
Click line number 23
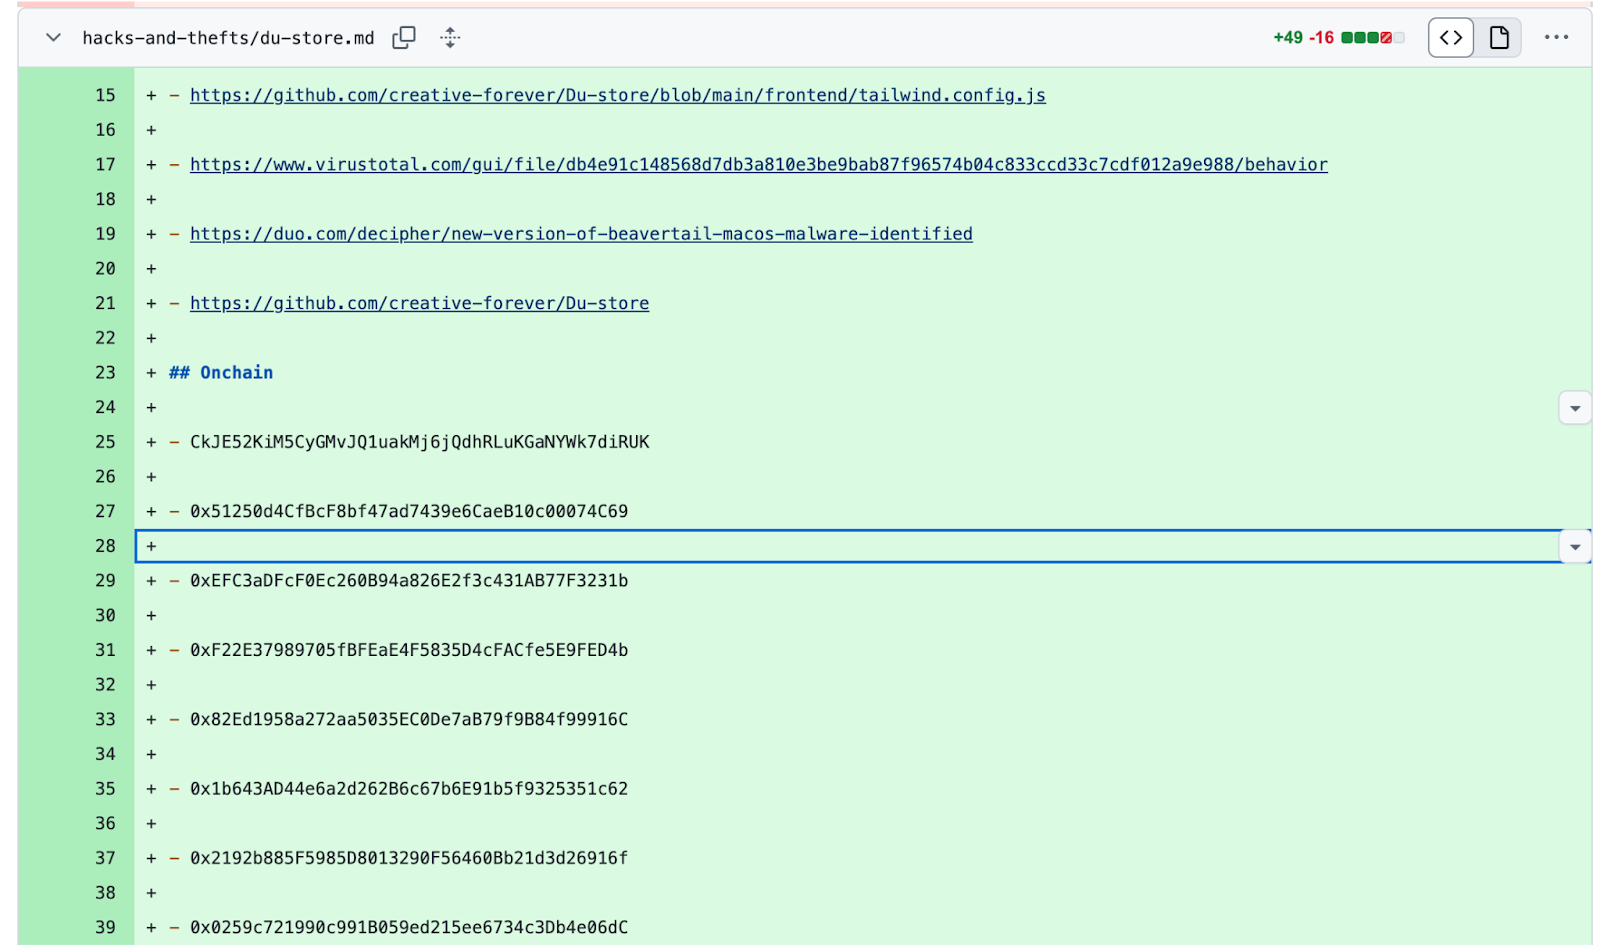105,372
